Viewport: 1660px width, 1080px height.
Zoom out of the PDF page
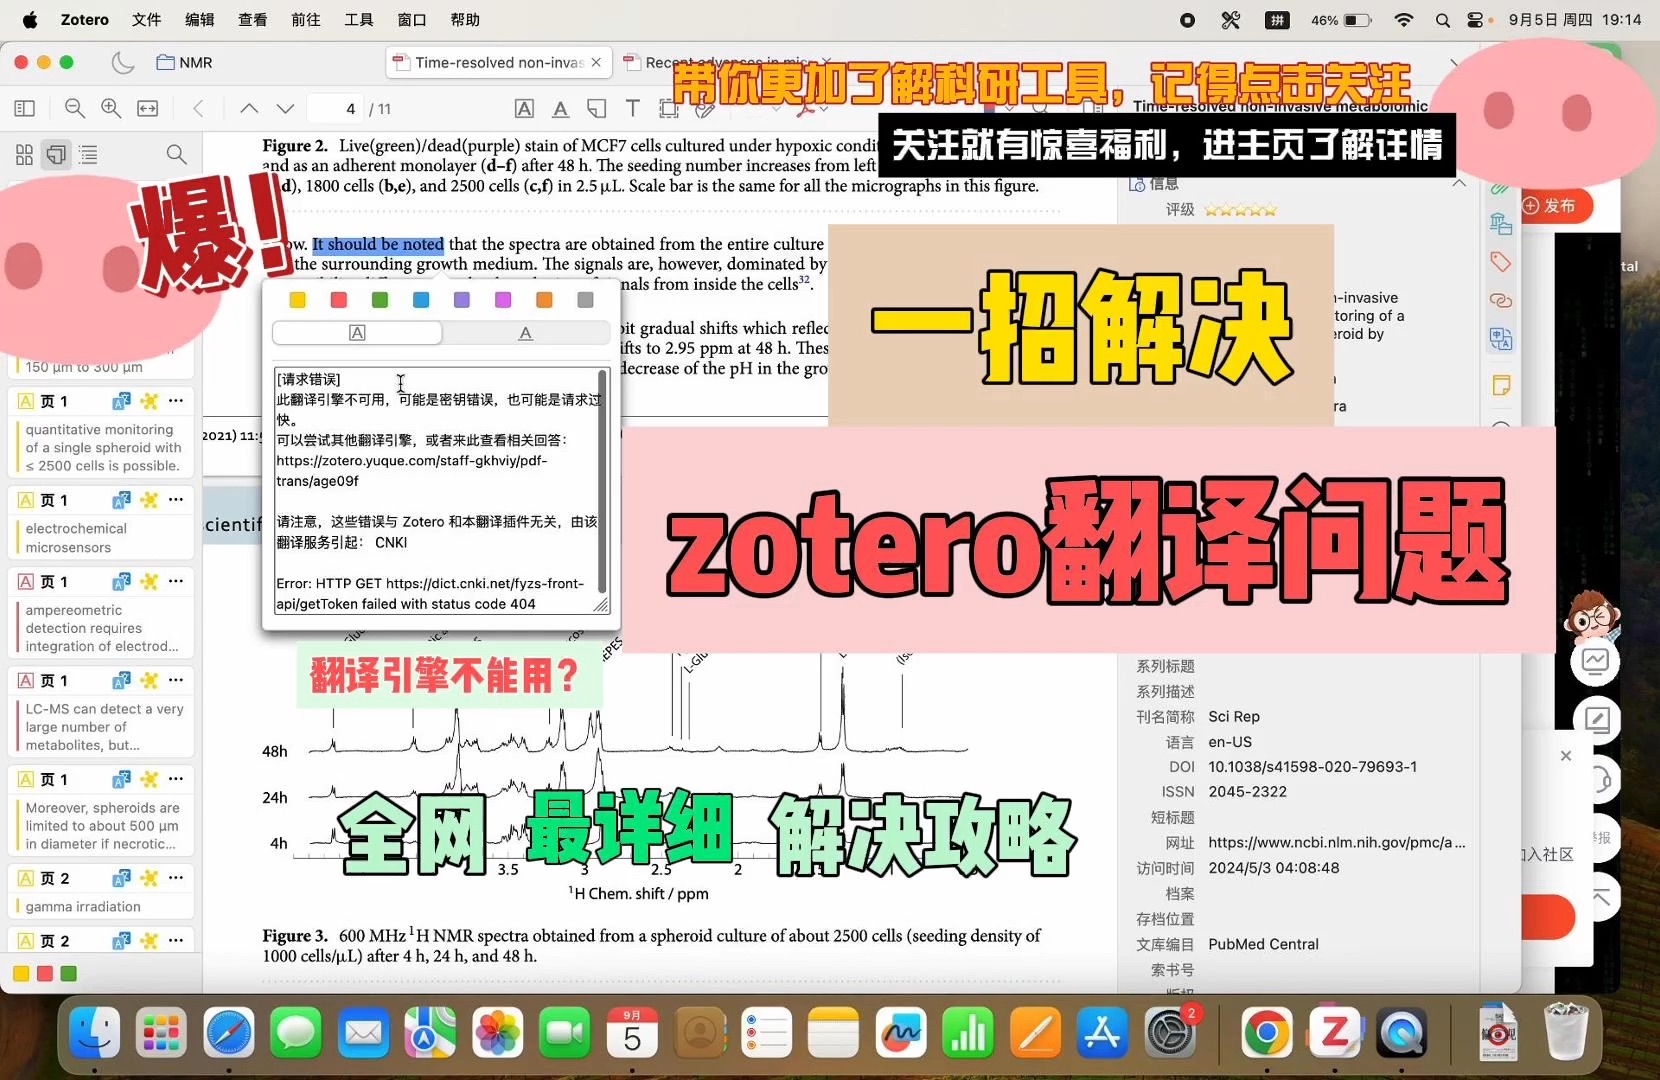(x=75, y=108)
